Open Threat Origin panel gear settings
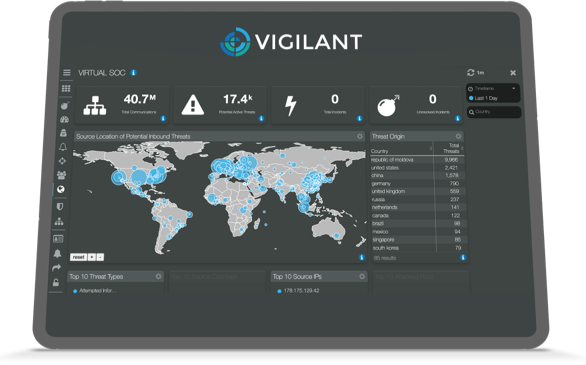 click(458, 136)
